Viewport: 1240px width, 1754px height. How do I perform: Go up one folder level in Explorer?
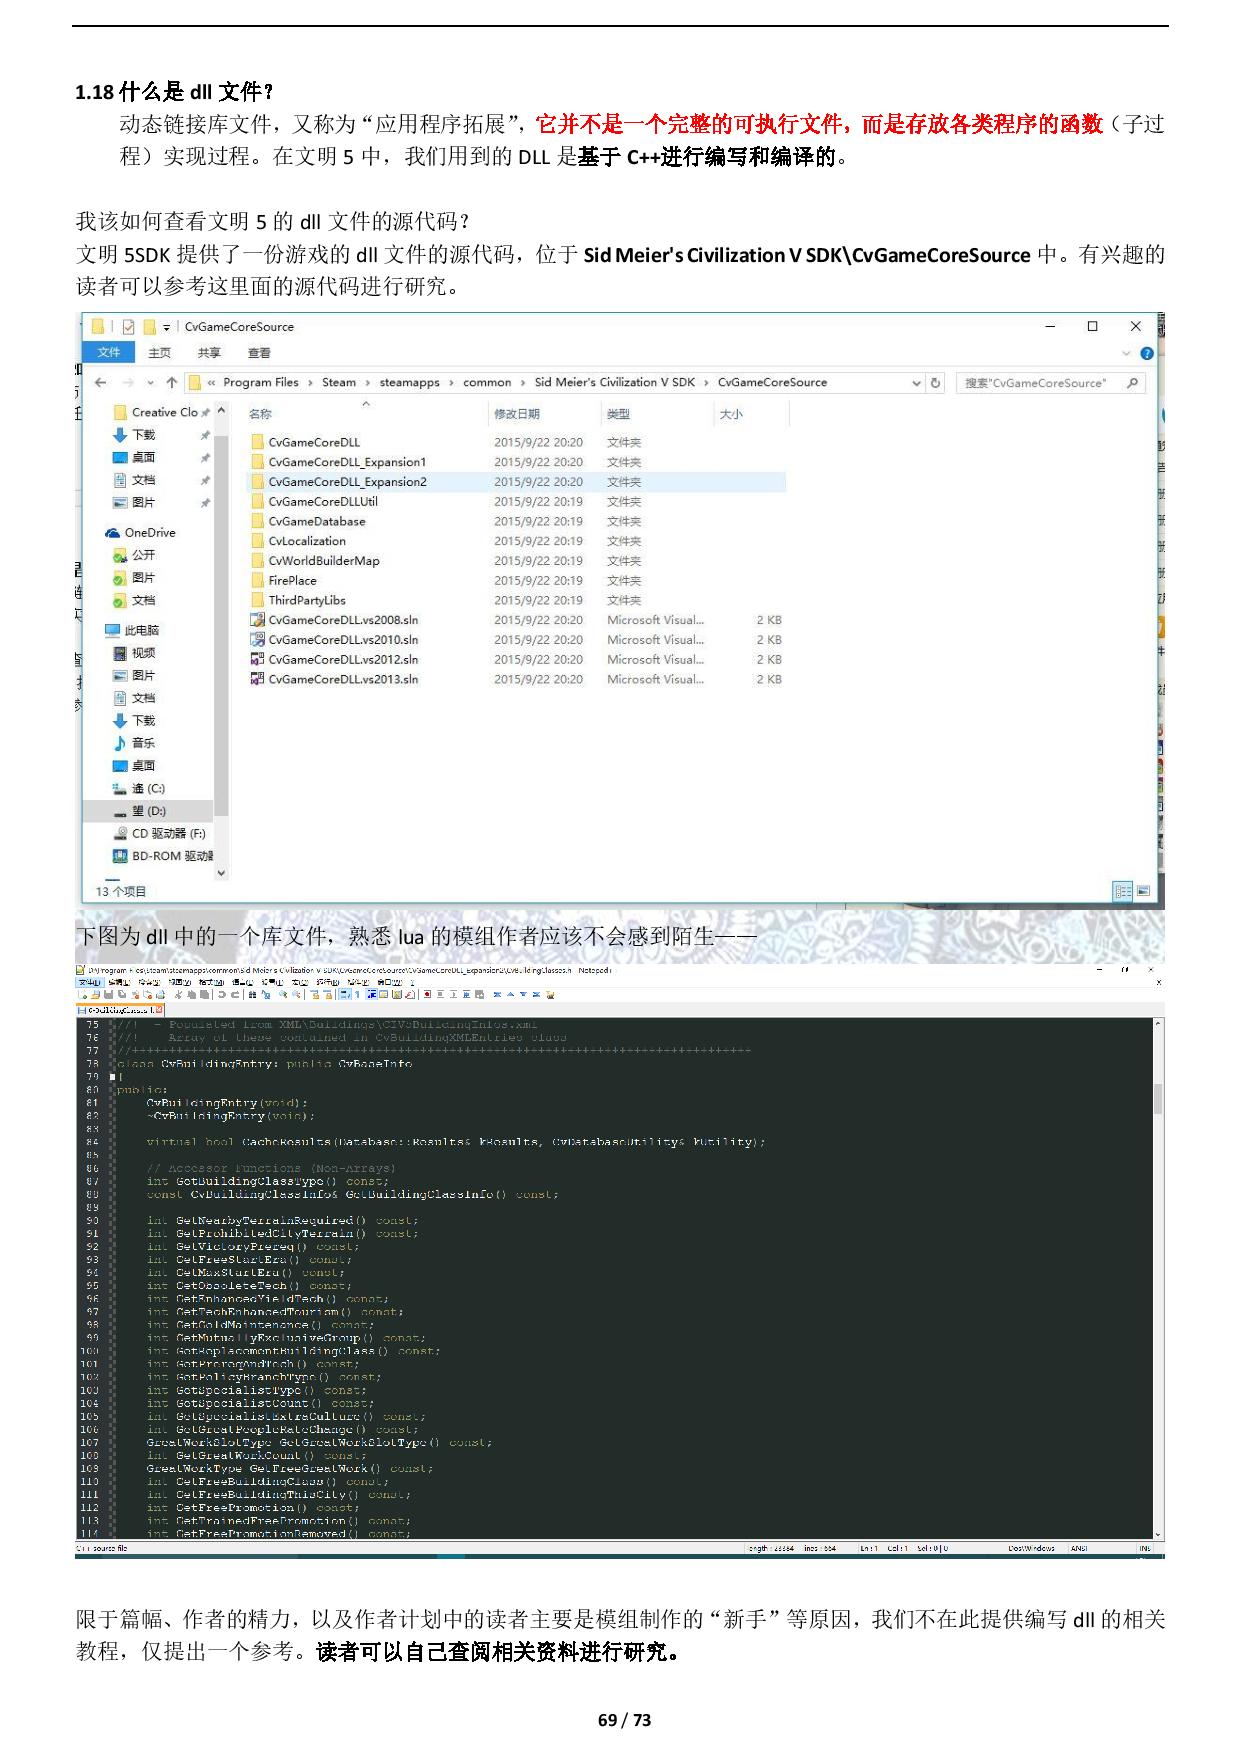(x=172, y=383)
